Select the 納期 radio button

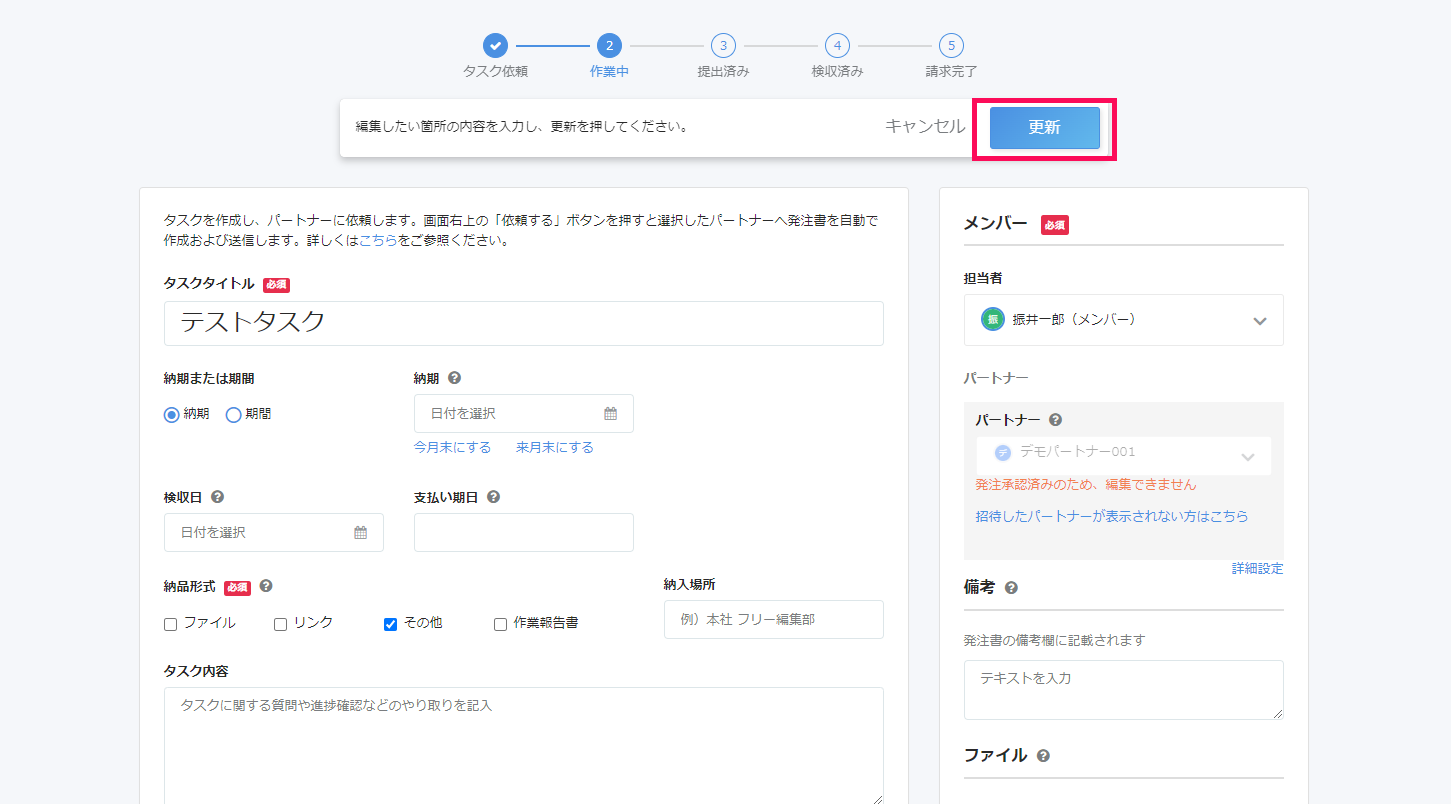(172, 414)
